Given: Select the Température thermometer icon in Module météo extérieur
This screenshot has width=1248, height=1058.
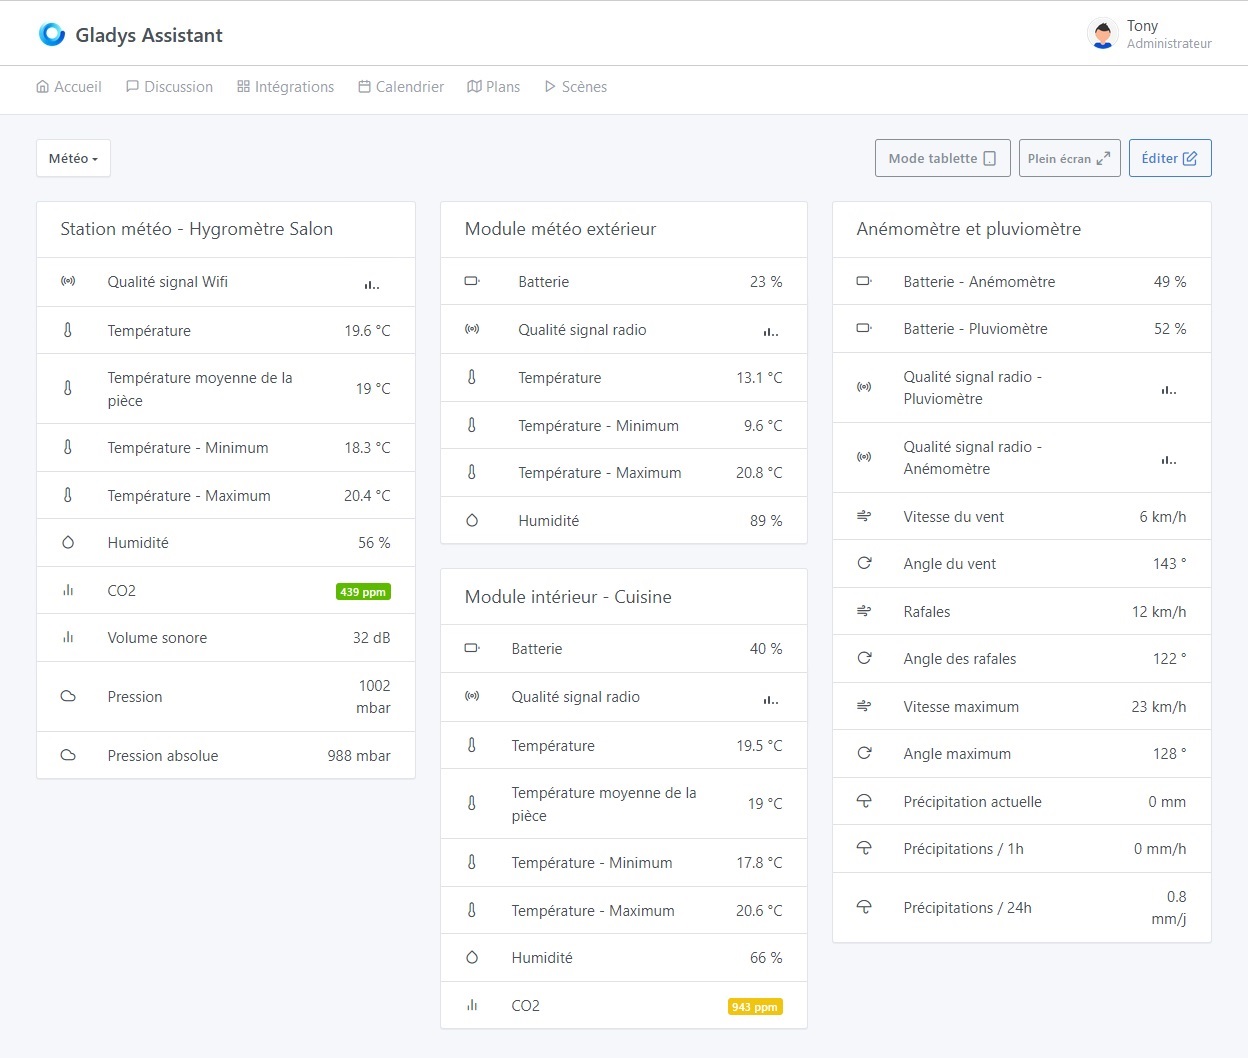Looking at the screenshot, I should pos(472,377).
